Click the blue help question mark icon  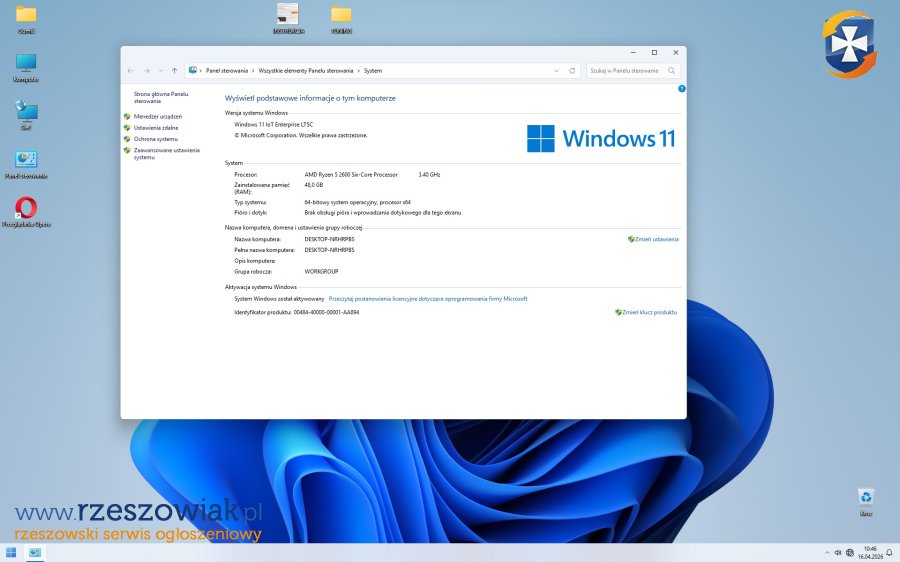[x=681, y=88]
